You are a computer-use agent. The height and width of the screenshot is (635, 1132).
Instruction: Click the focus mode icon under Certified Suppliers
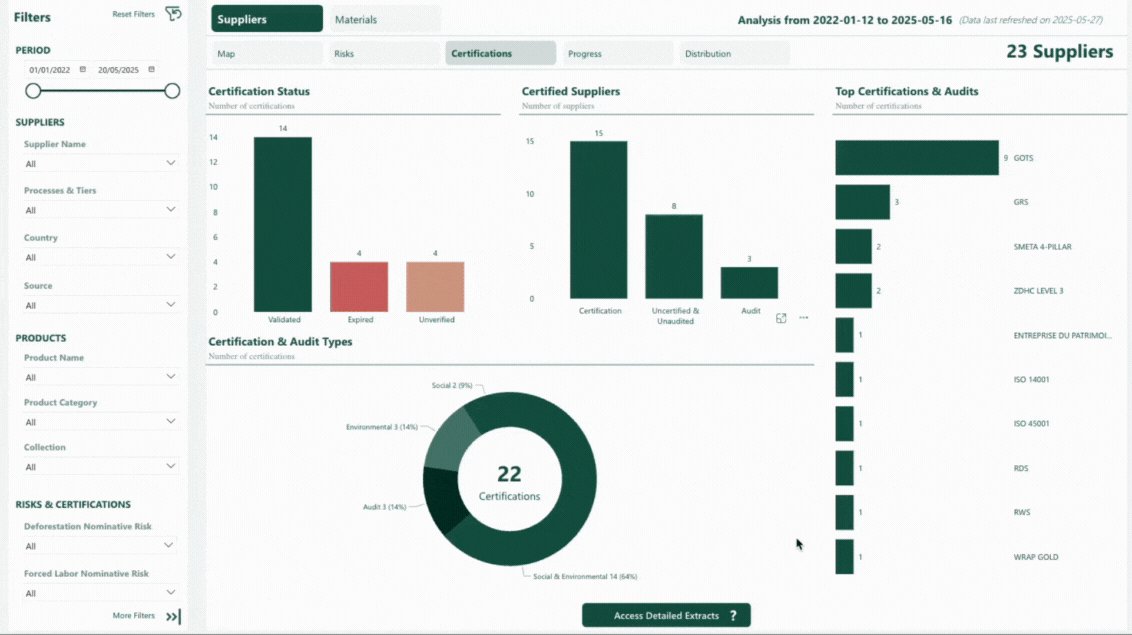781,318
